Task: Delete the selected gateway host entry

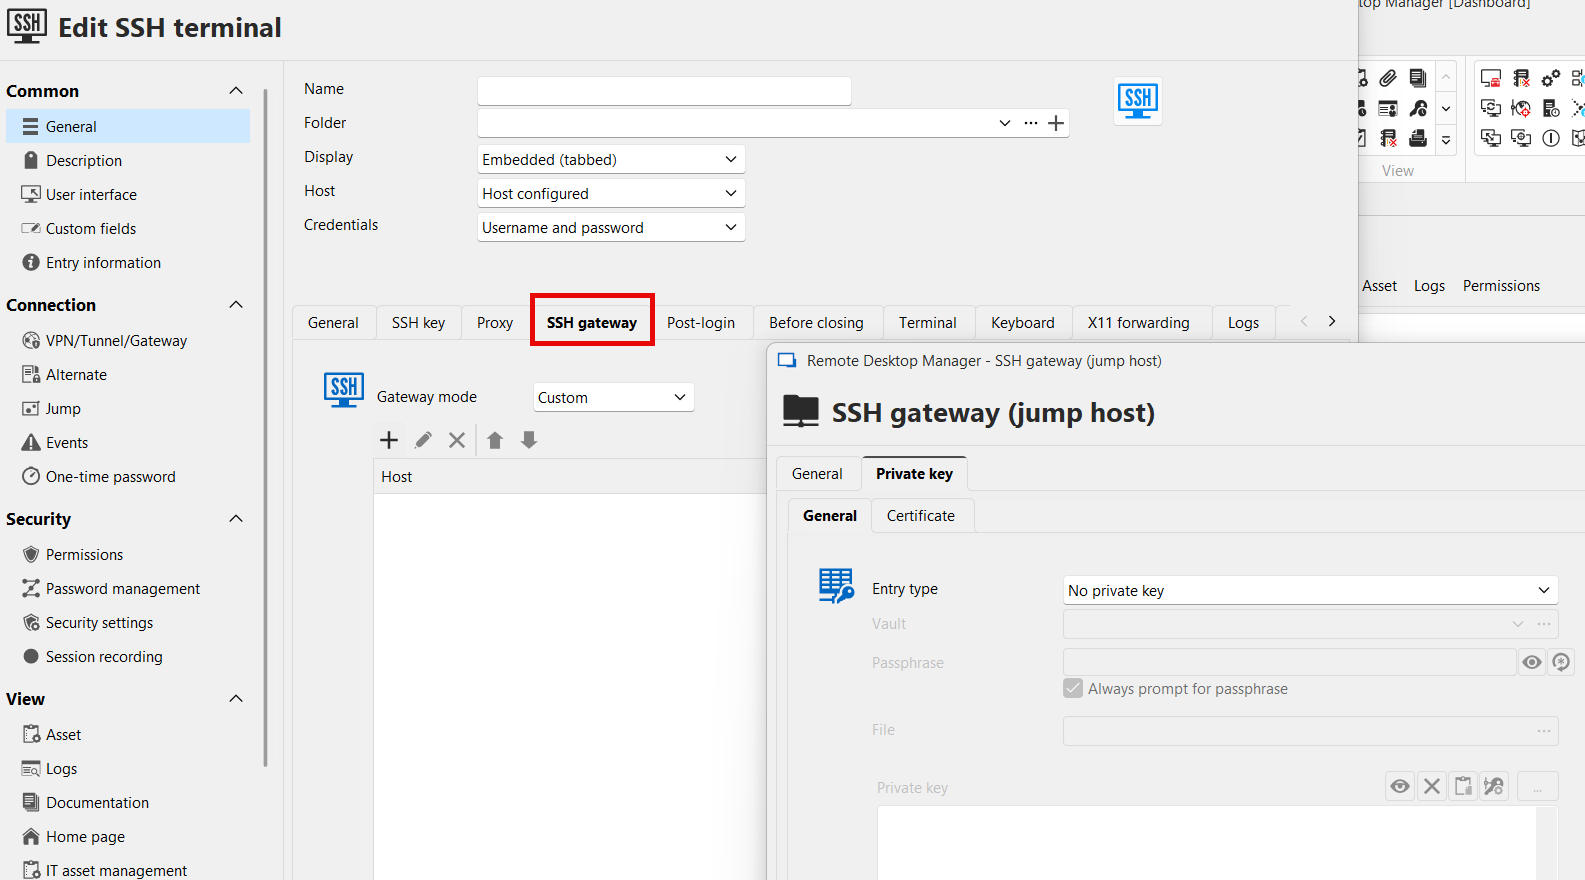Action: [x=457, y=440]
